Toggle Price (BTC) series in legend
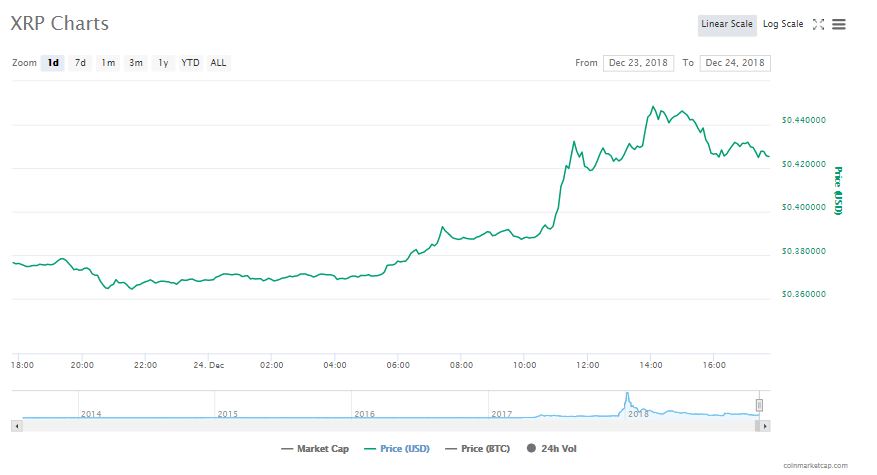 coord(477,449)
